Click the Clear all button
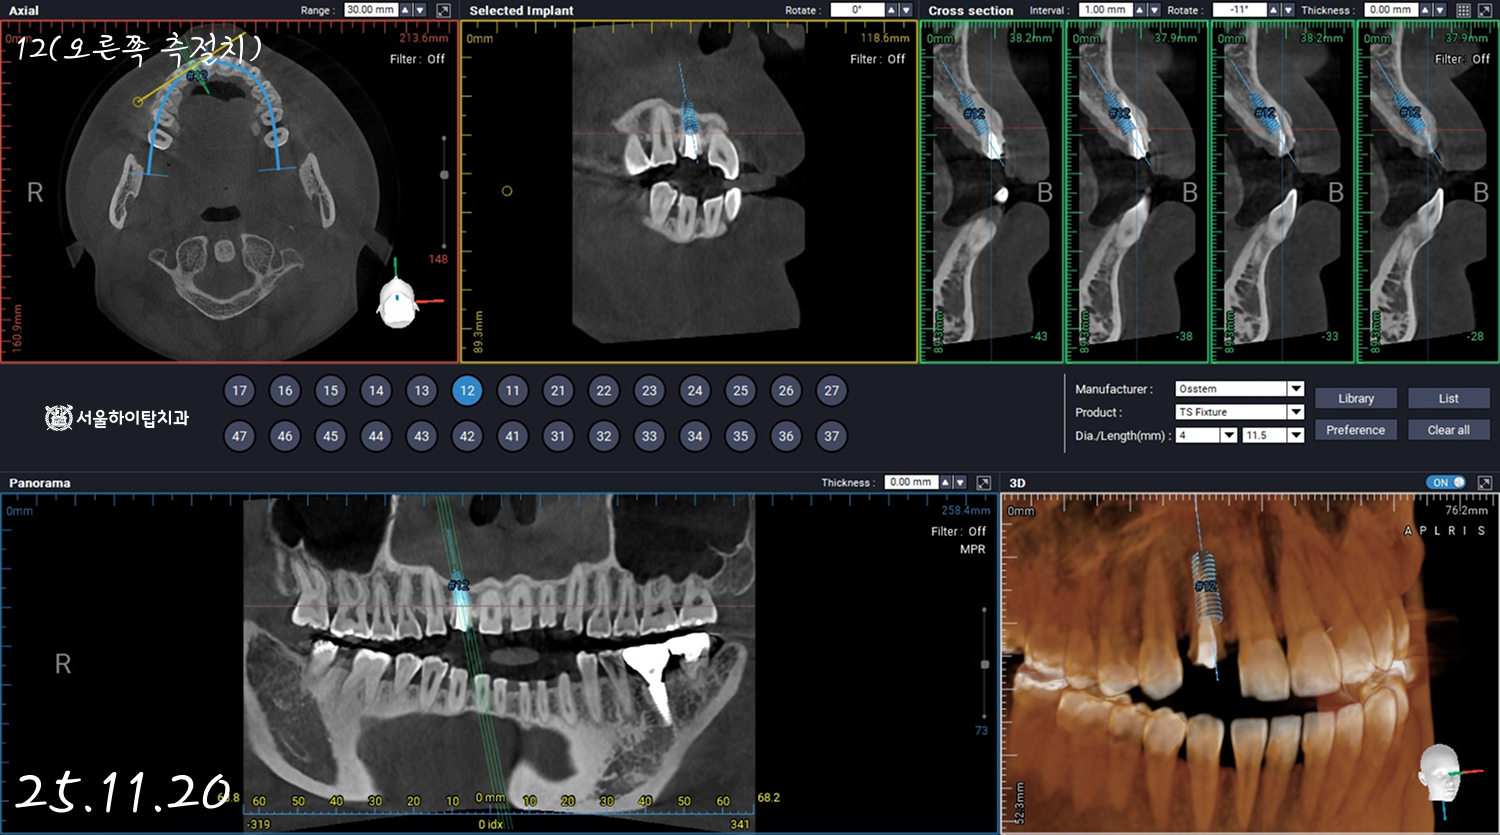Image resolution: width=1500 pixels, height=835 pixels. click(x=1449, y=430)
